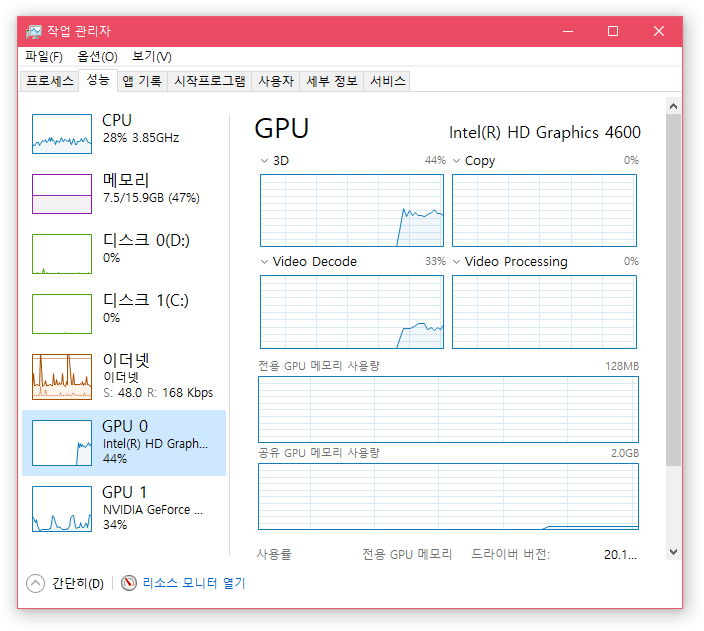Switch to the 프로세스 tab

50,81
